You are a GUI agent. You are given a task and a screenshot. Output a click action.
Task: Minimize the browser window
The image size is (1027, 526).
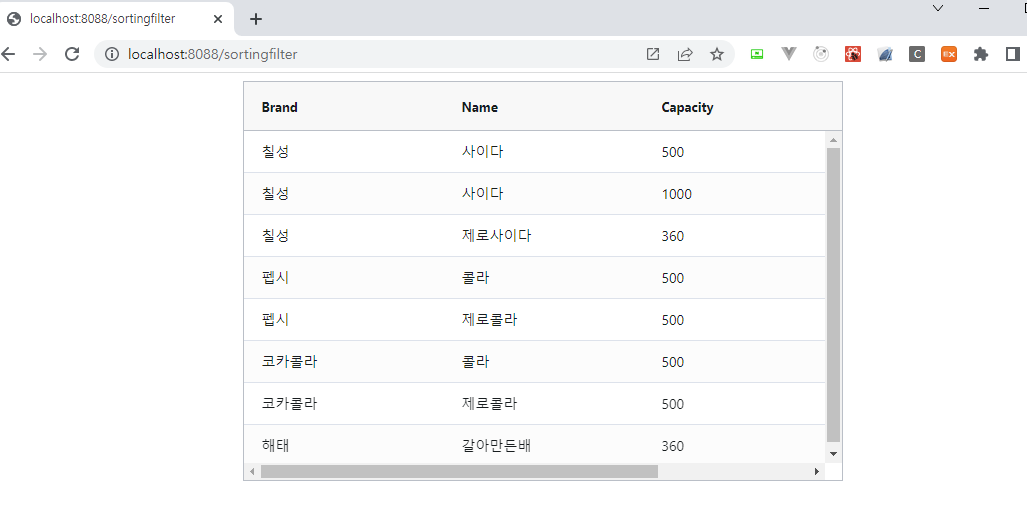(984, 9)
